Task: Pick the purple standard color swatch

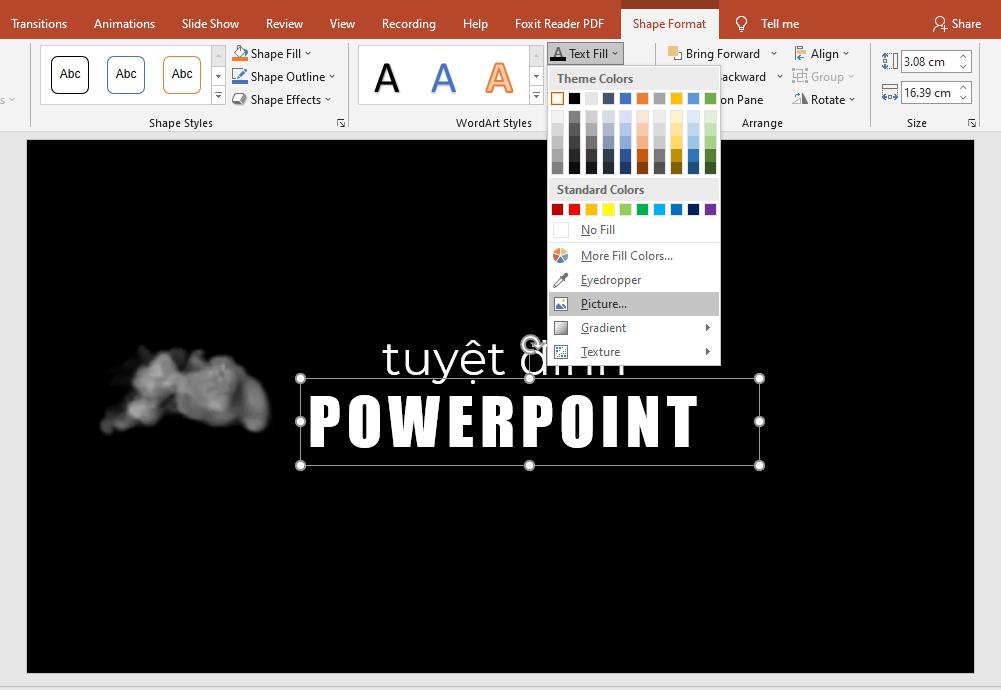Action: coord(710,209)
